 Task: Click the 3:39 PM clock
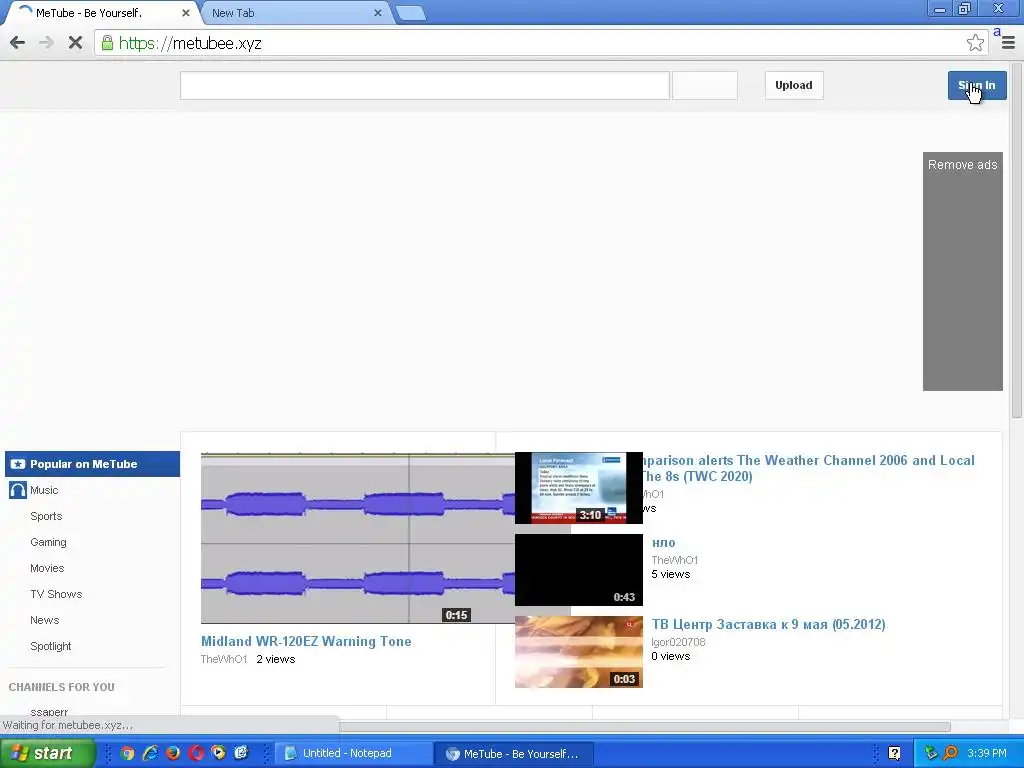tap(987, 754)
